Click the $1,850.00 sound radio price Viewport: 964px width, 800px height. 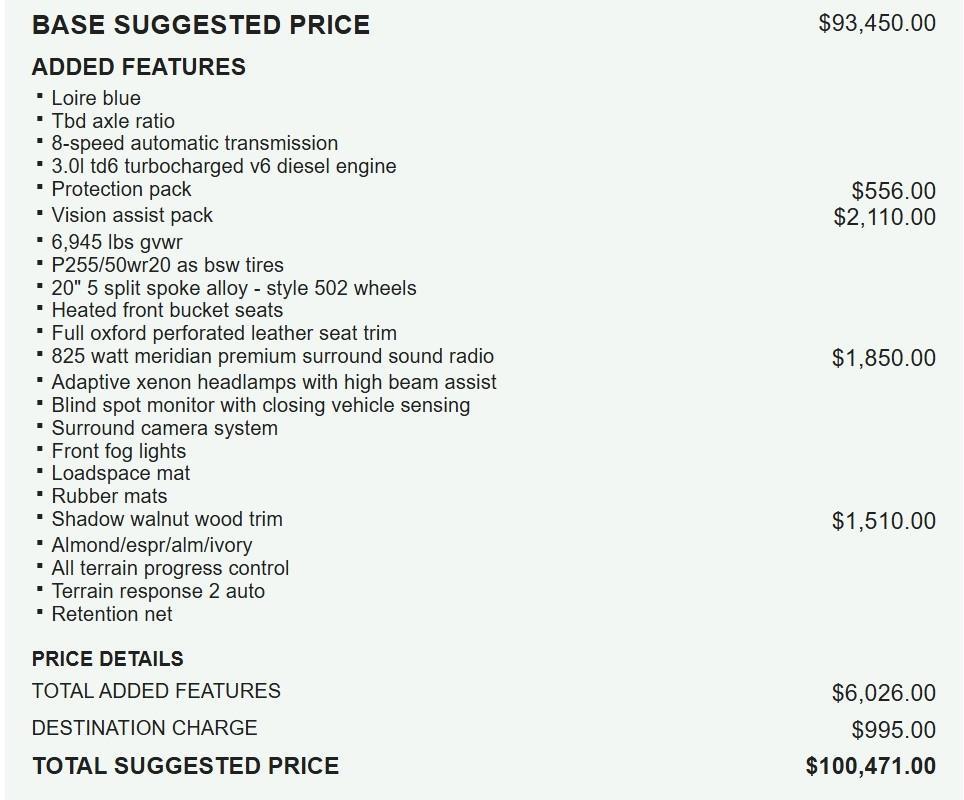coord(883,358)
